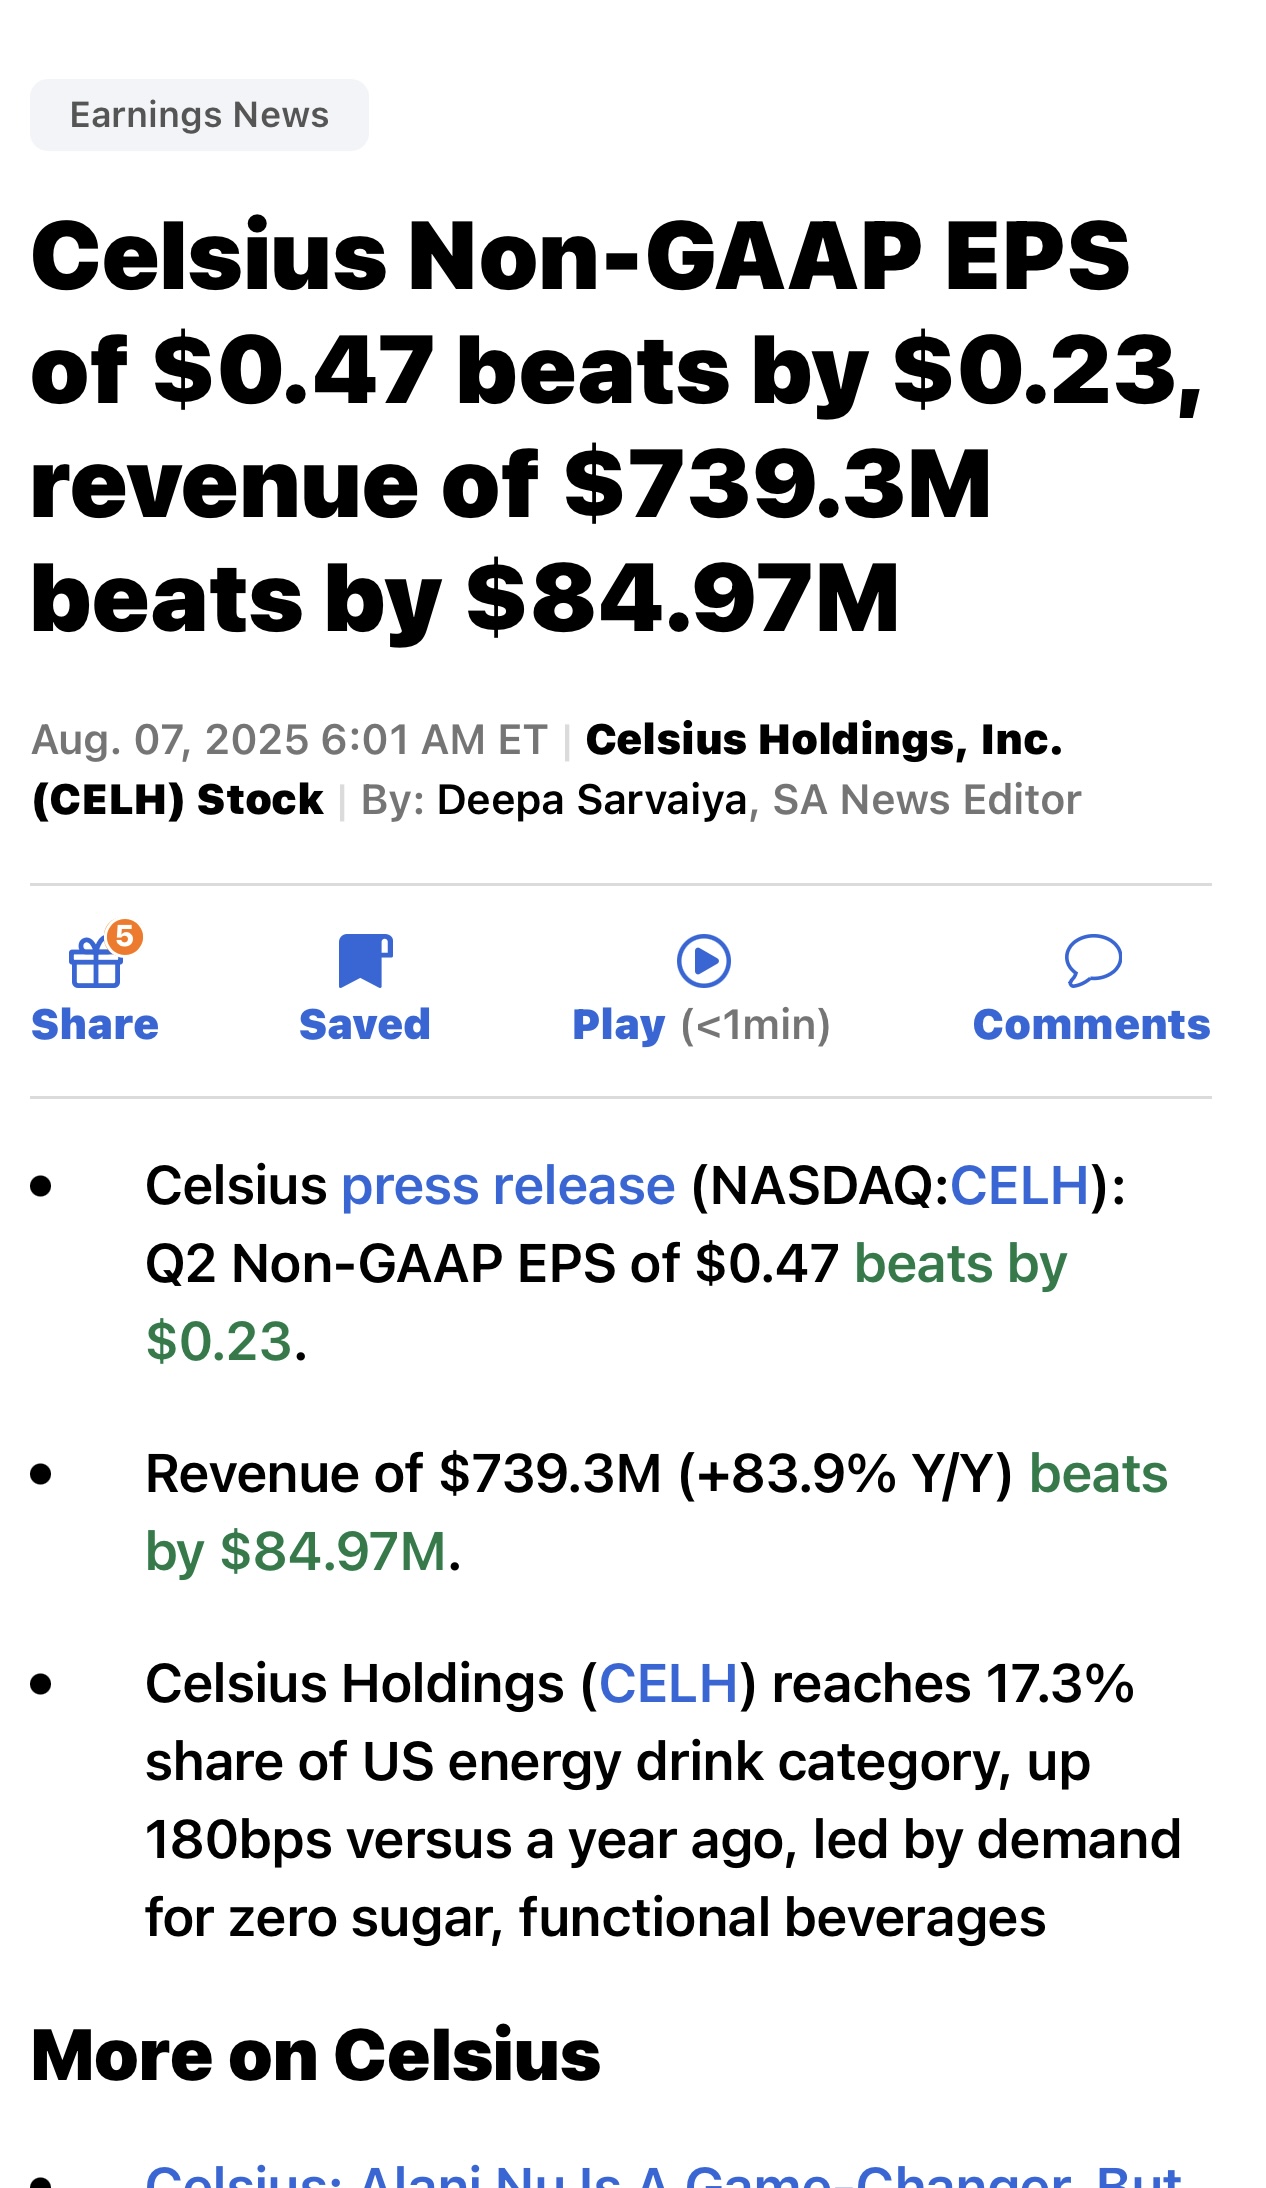1266x2188 pixels.
Task: Tap the orange 5 badge on the gift icon
Action: [x=124, y=937]
